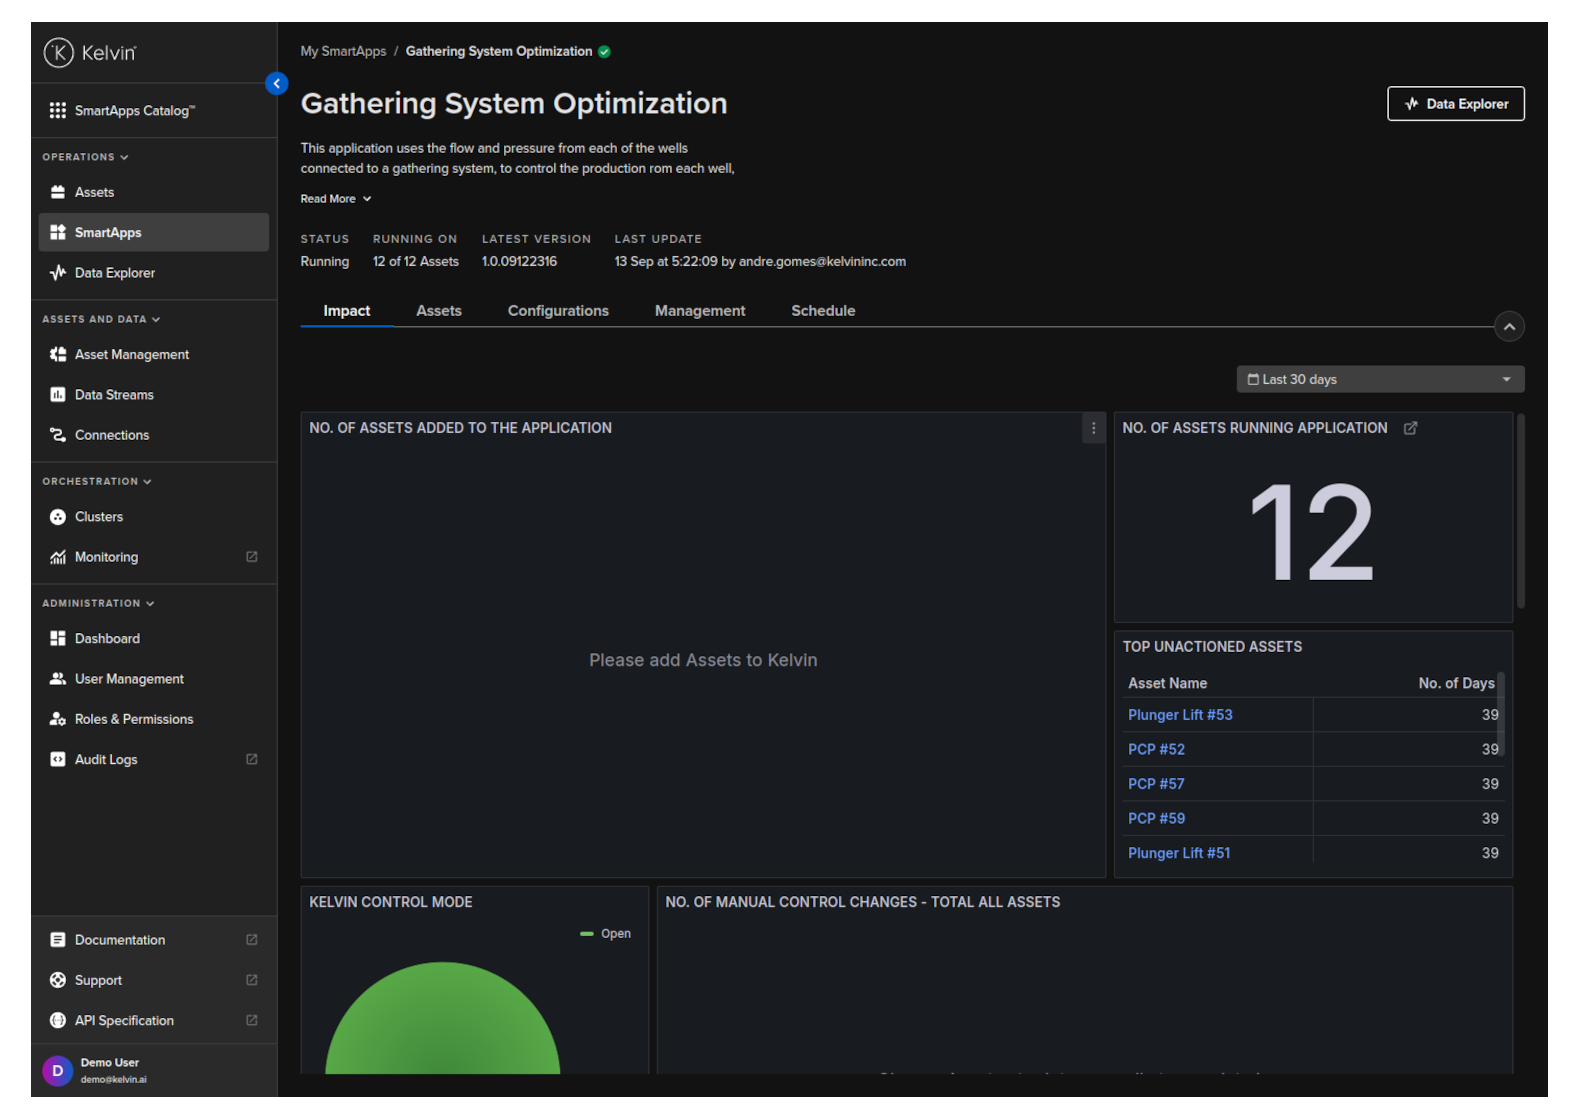Switch to the Configurations tab
The height and width of the screenshot is (1120, 1580).
pos(558,311)
